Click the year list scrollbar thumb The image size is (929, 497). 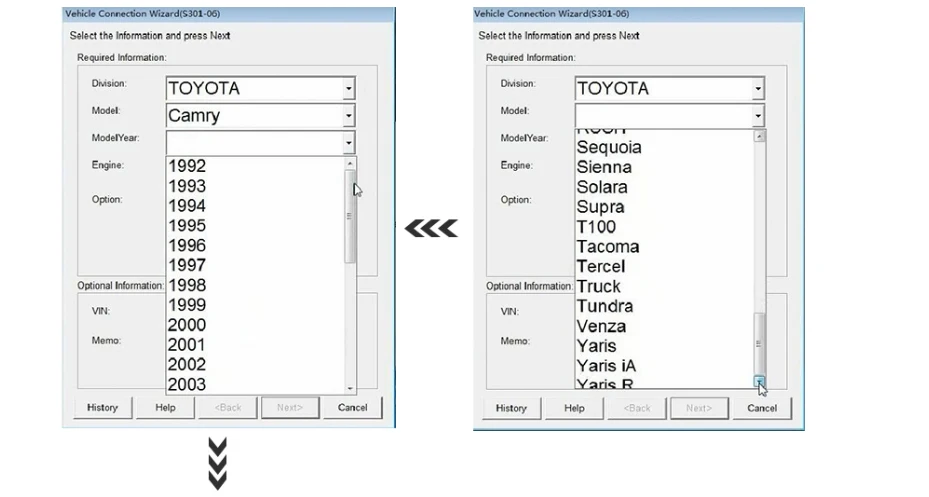(350, 217)
